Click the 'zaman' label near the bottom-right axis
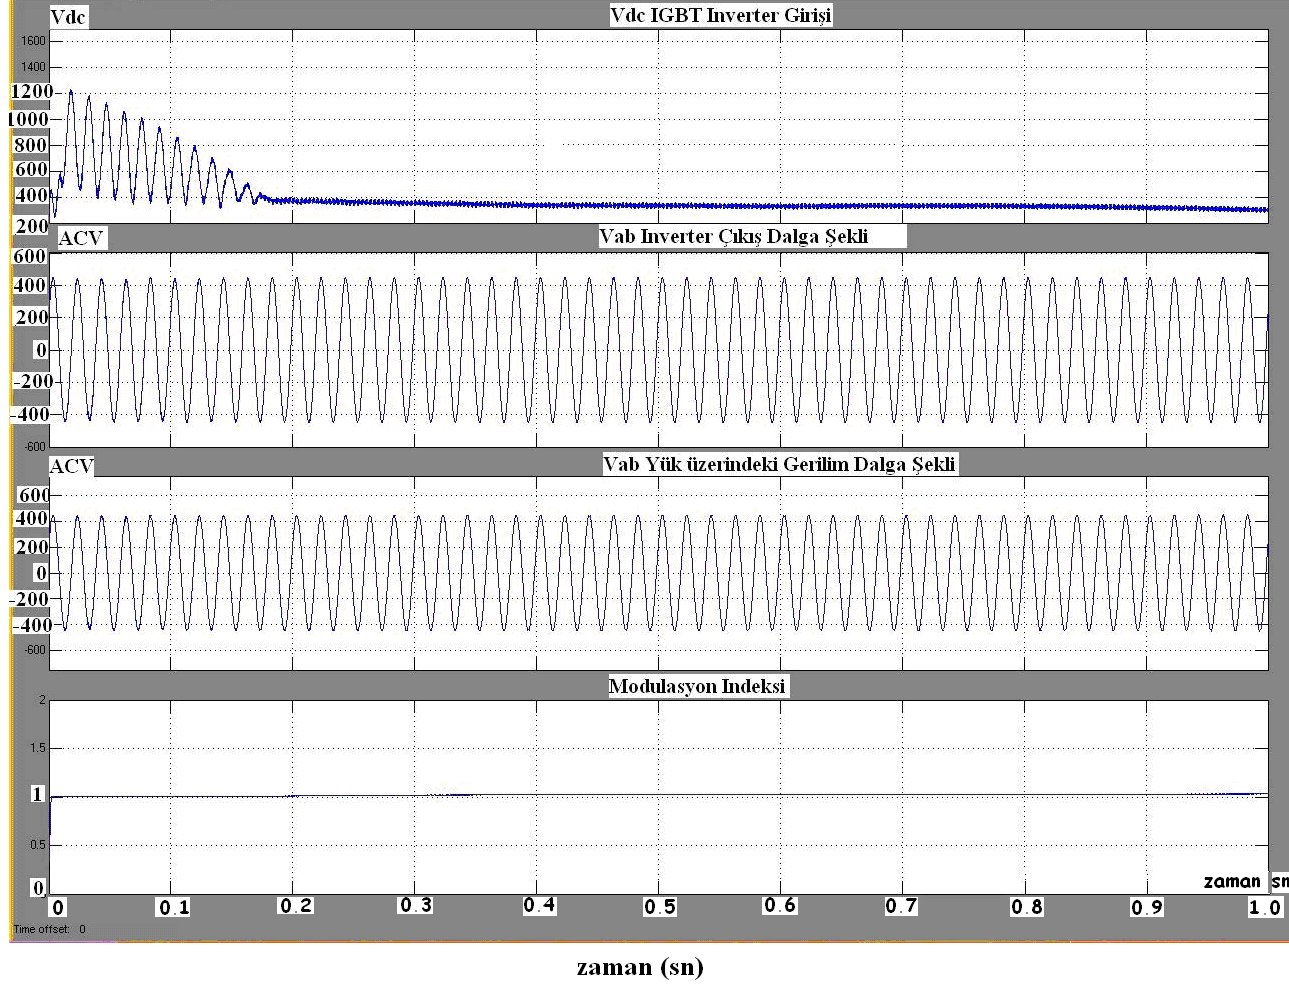This screenshot has height=992, width=1289. (x=1232, y=881)
